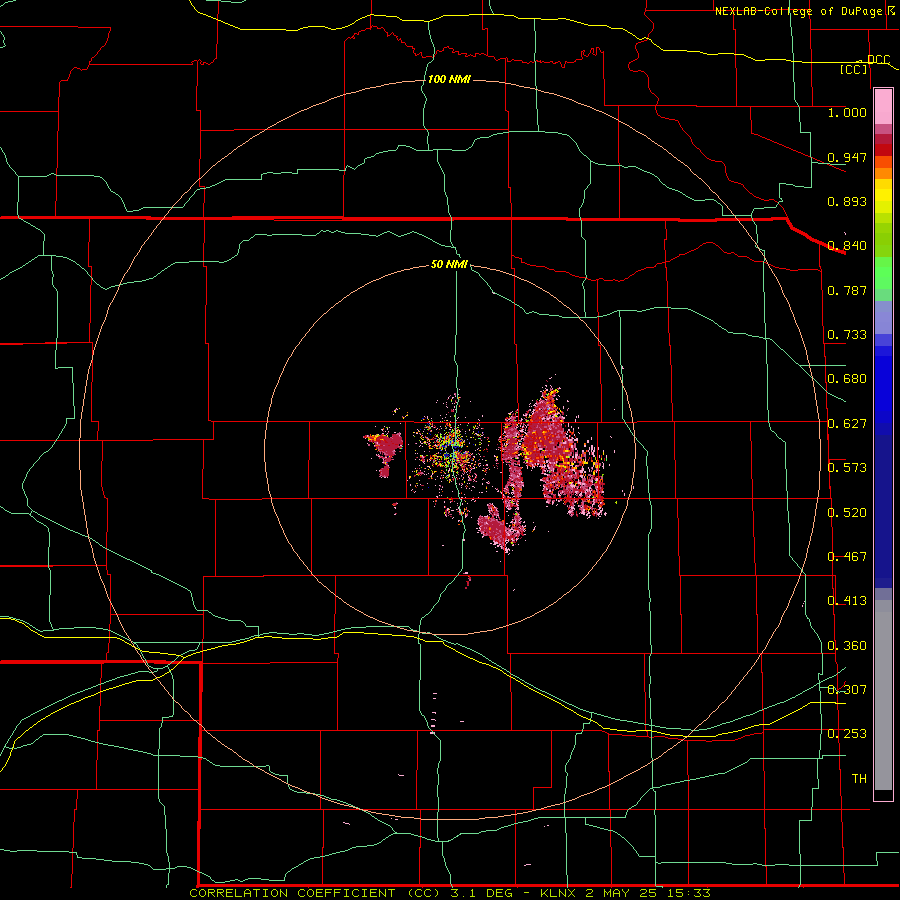Image resolution: width=900 pixels, height=900 pixels.
Task: Click the small pink echo west of radar
Action: pyautogui.click(x=385, y=451)
